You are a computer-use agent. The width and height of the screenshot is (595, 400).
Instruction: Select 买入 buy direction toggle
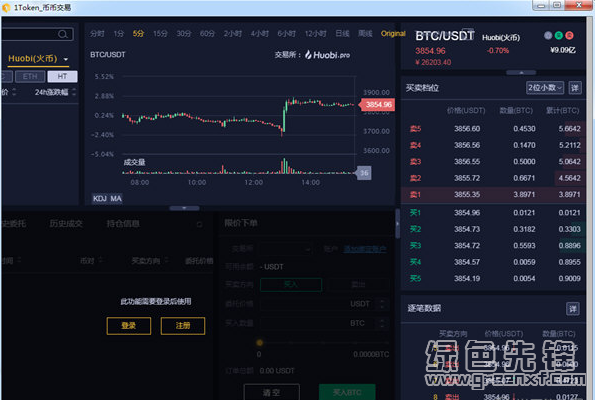291,284
